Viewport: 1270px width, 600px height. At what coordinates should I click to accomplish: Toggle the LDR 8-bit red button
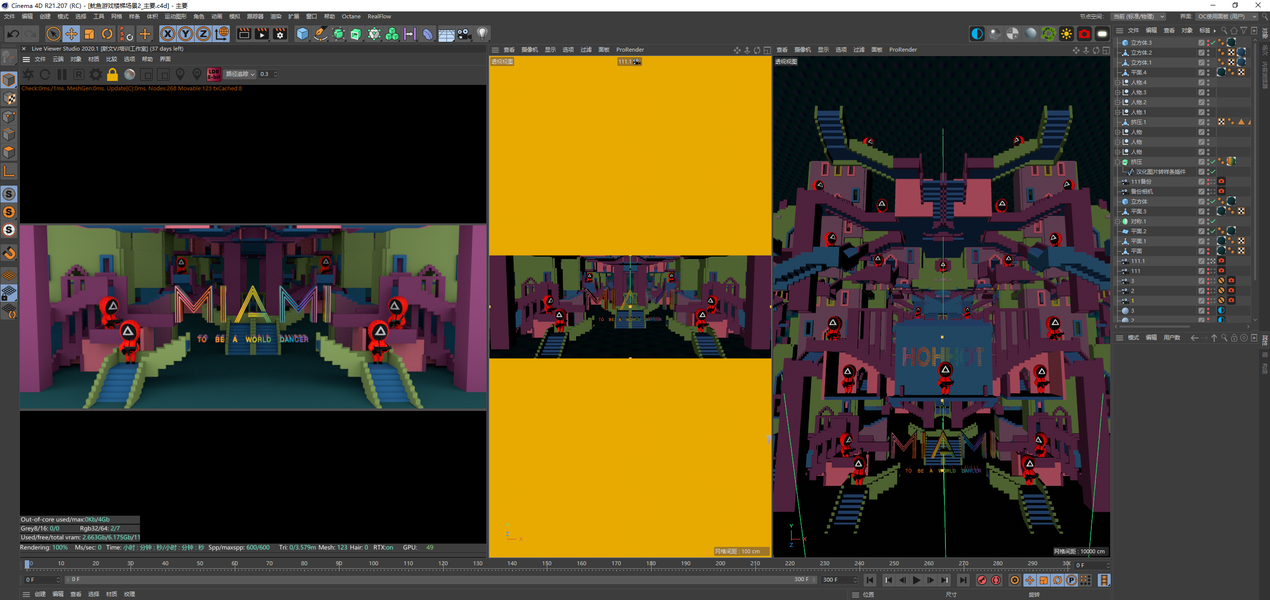pyautogui.click(x=213, y=74)
